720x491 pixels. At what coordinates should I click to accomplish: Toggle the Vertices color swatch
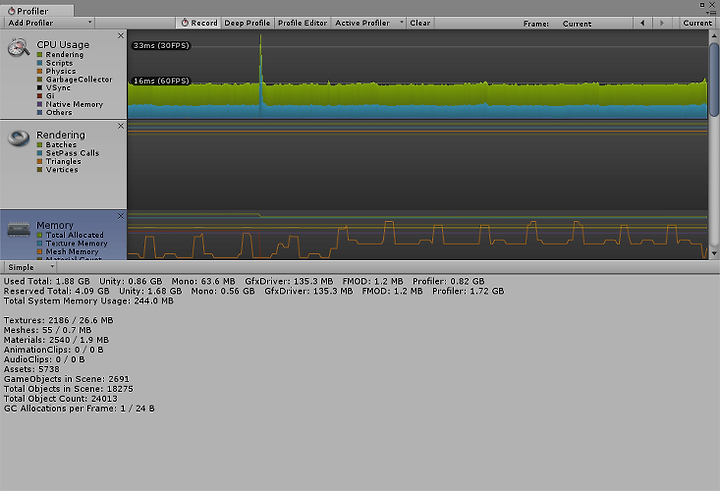(x=40, y=169)
